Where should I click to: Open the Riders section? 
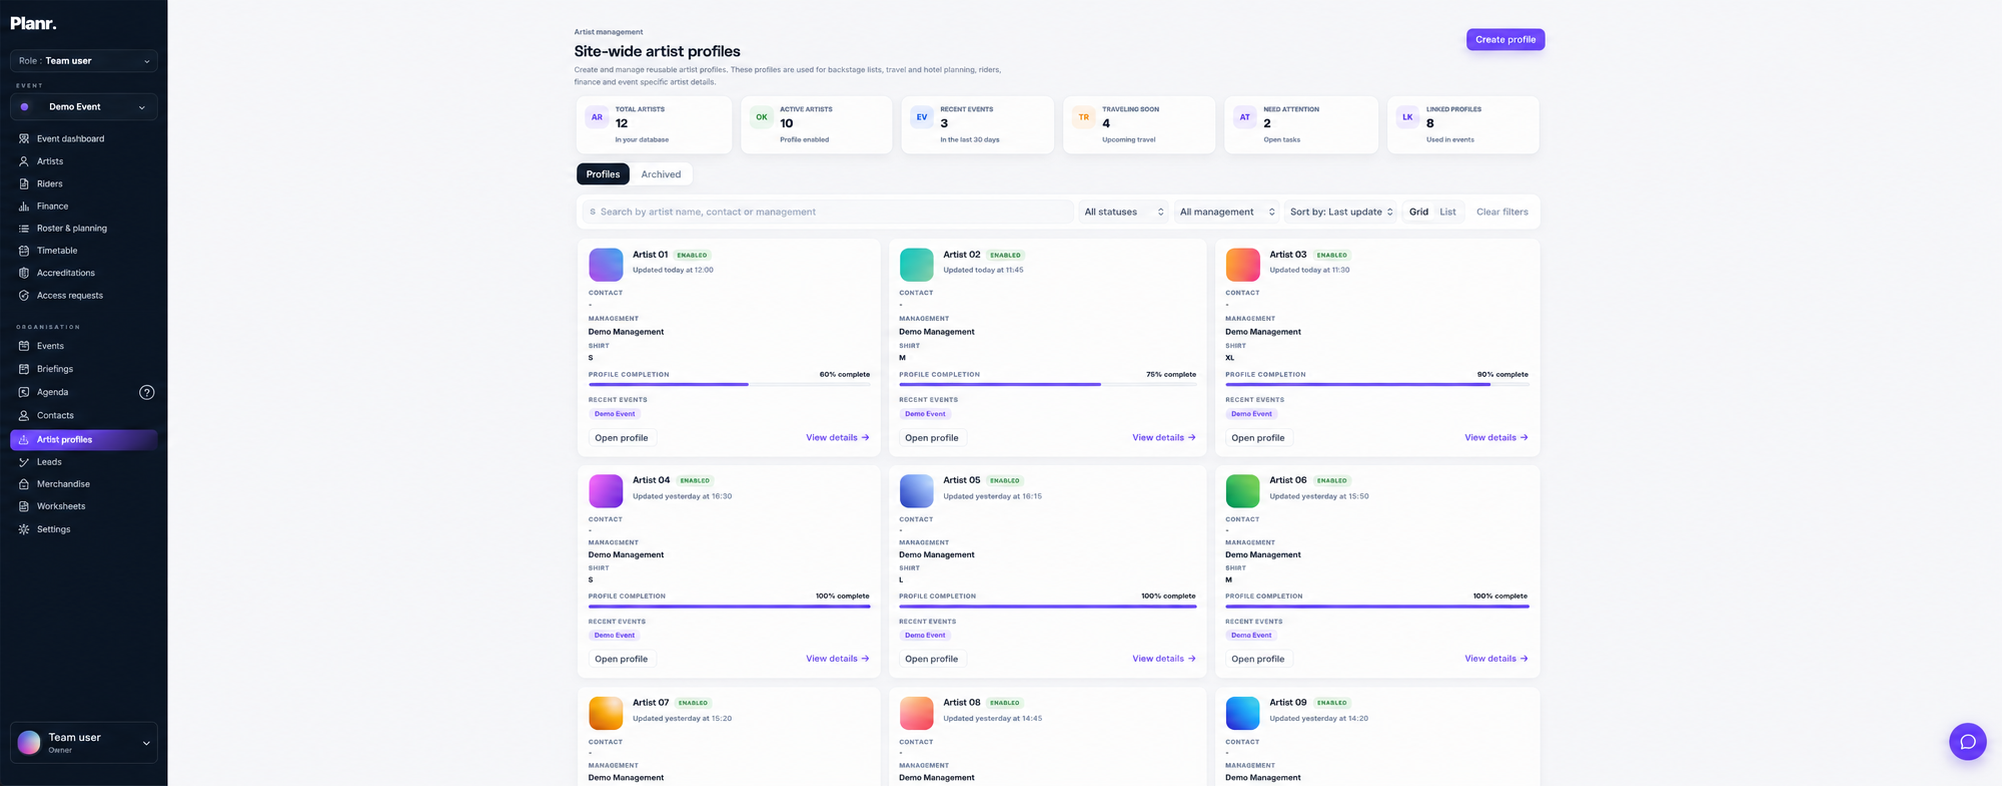coord(84,184)
